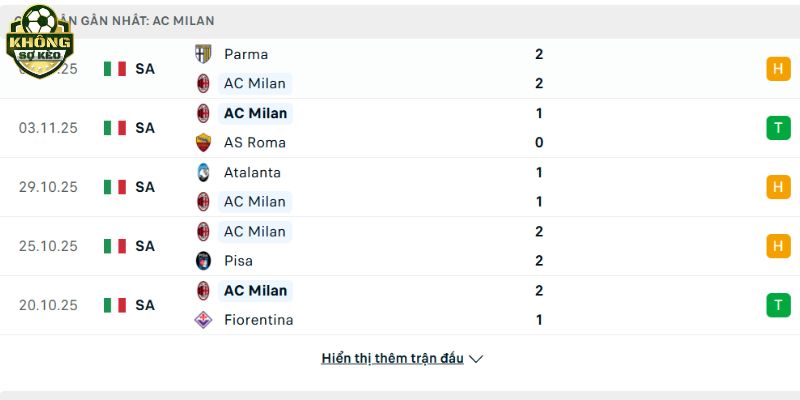Open the Parma team name link
This screenshot has width=800, height=400.
pyautogui.click(x=246, y=54)
